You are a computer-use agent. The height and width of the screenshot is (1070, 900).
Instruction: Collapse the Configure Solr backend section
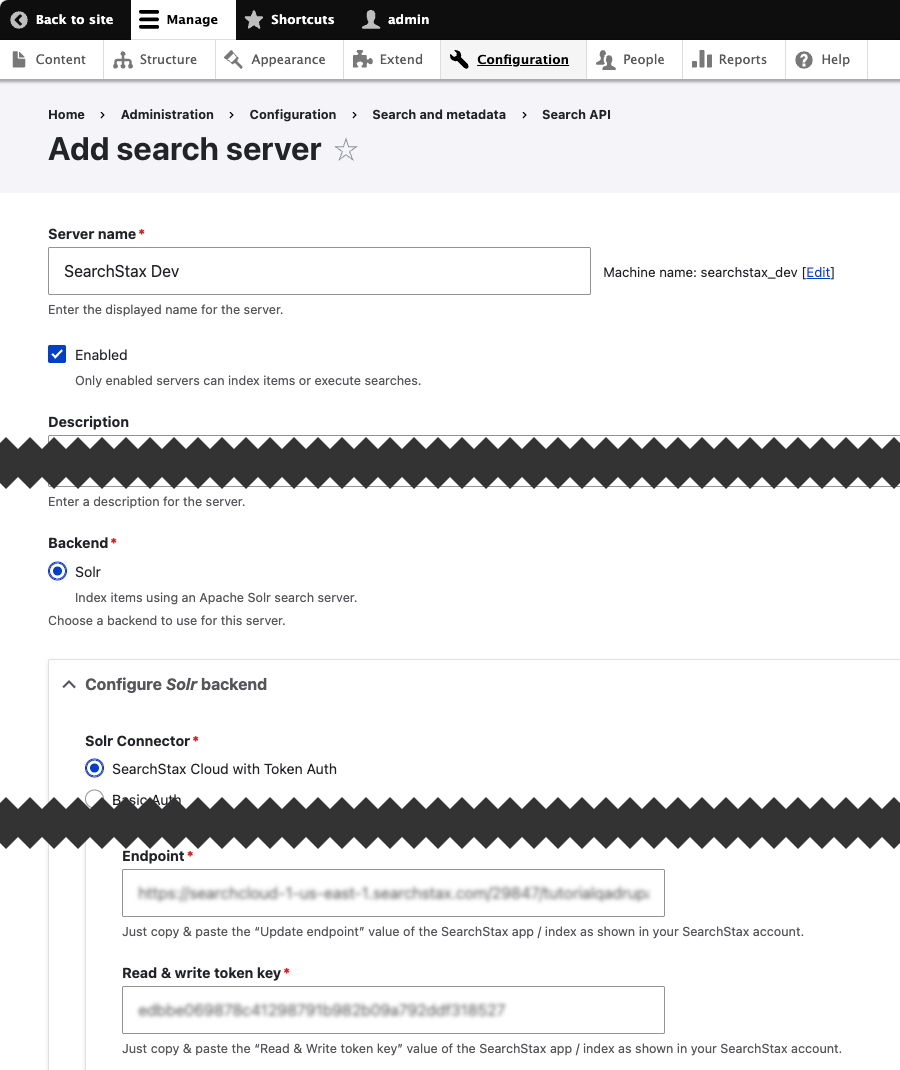pyautogui.click(x=69, y=684)
